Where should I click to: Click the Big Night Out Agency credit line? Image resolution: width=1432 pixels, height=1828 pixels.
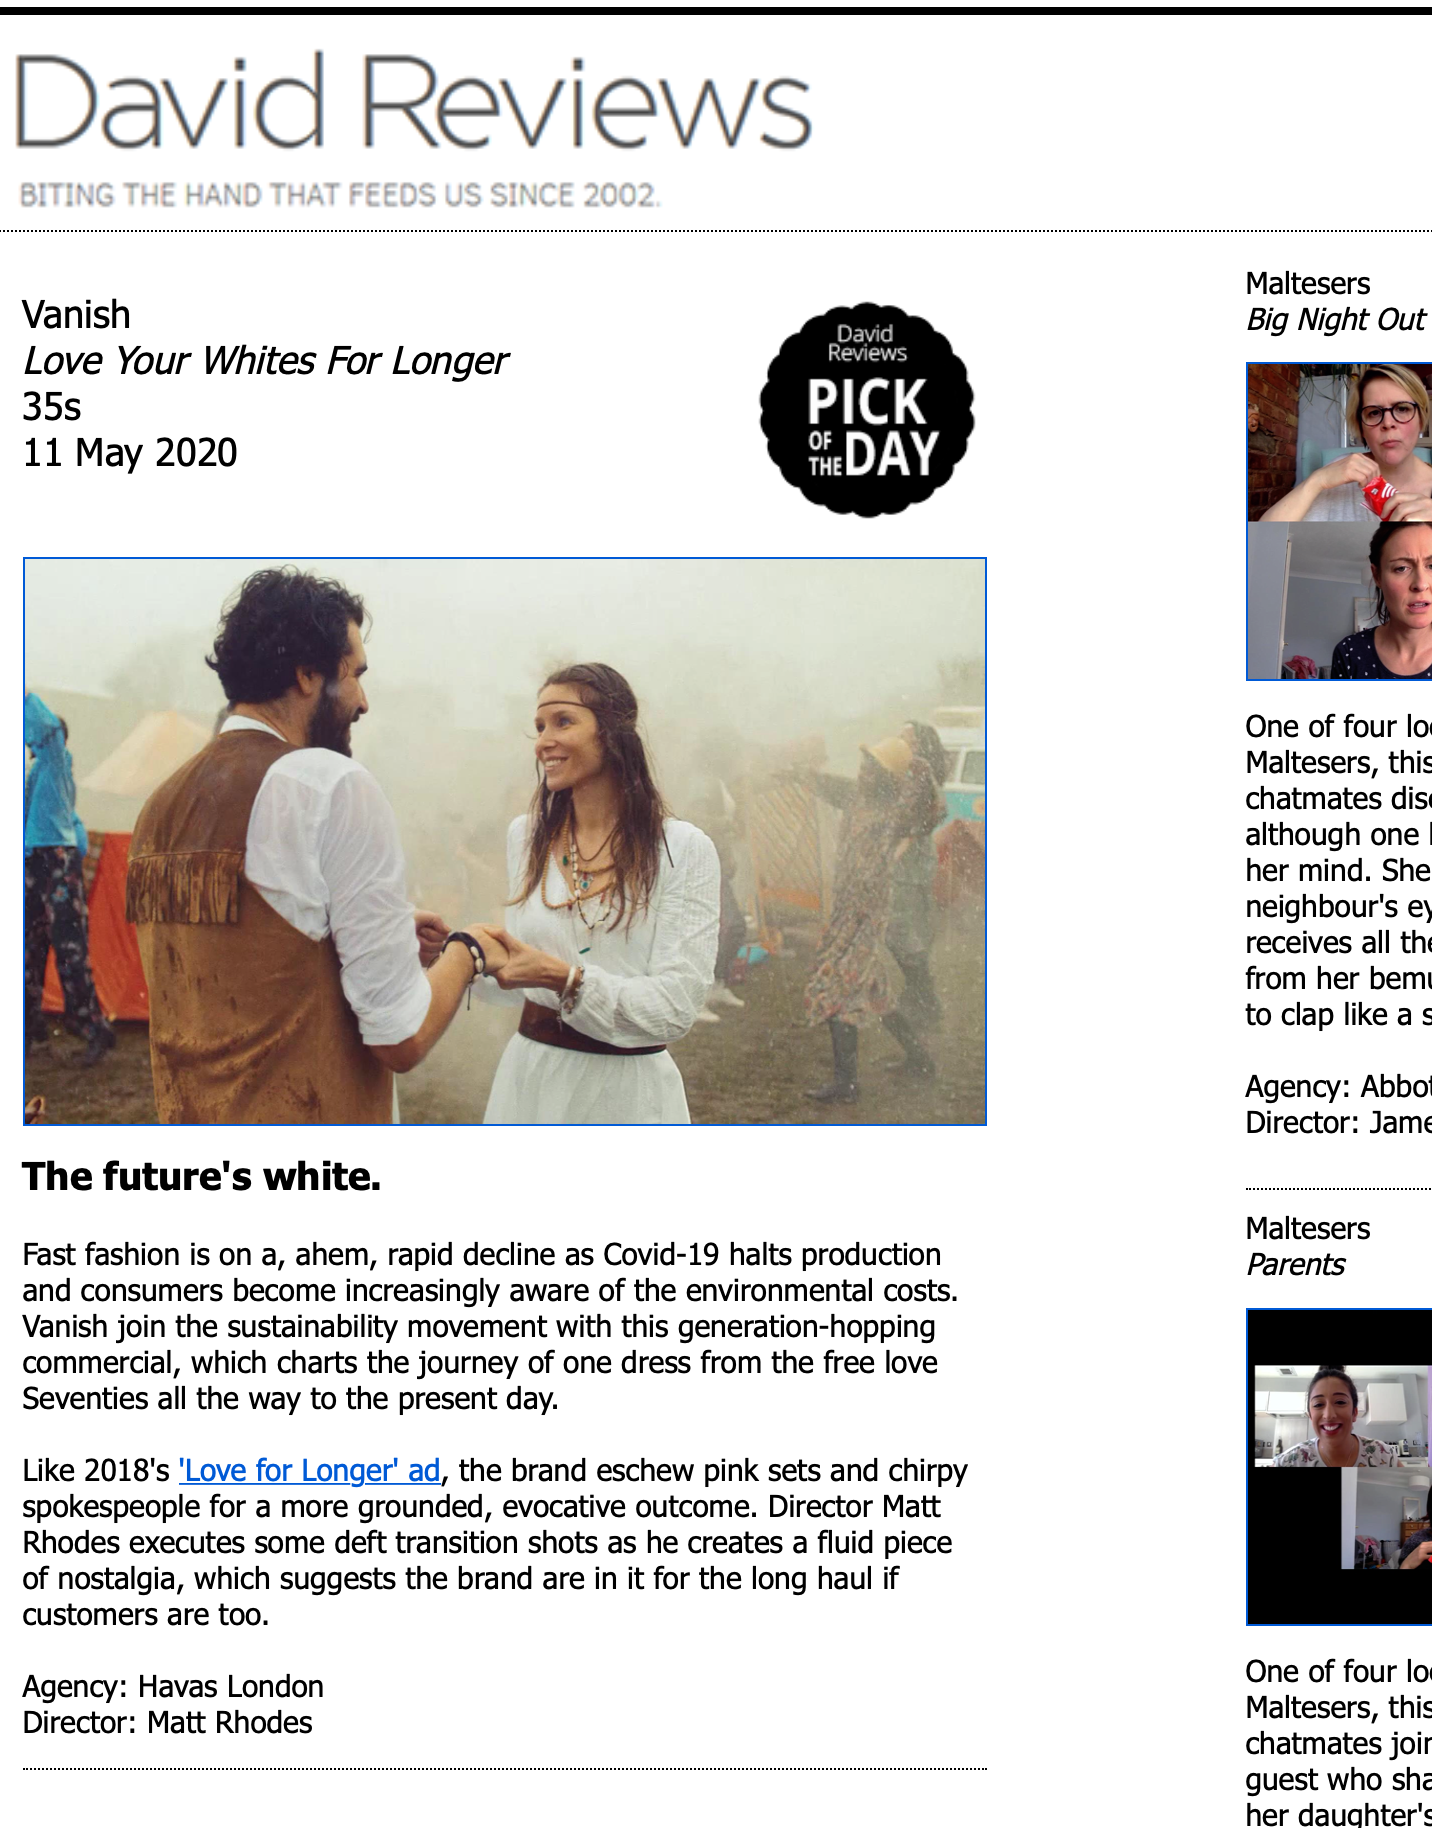point(1338,1086)
